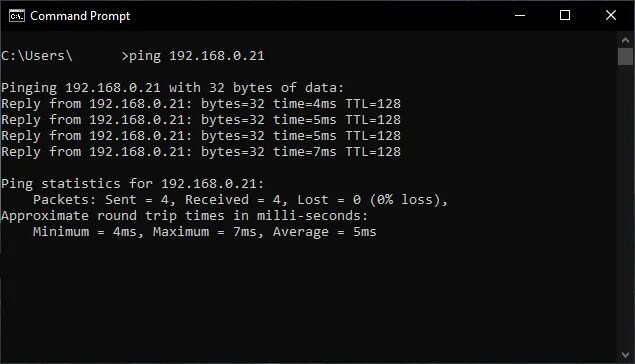Click the "Ping statistics for 192.168.0.21" line

[x=132, y=184]
